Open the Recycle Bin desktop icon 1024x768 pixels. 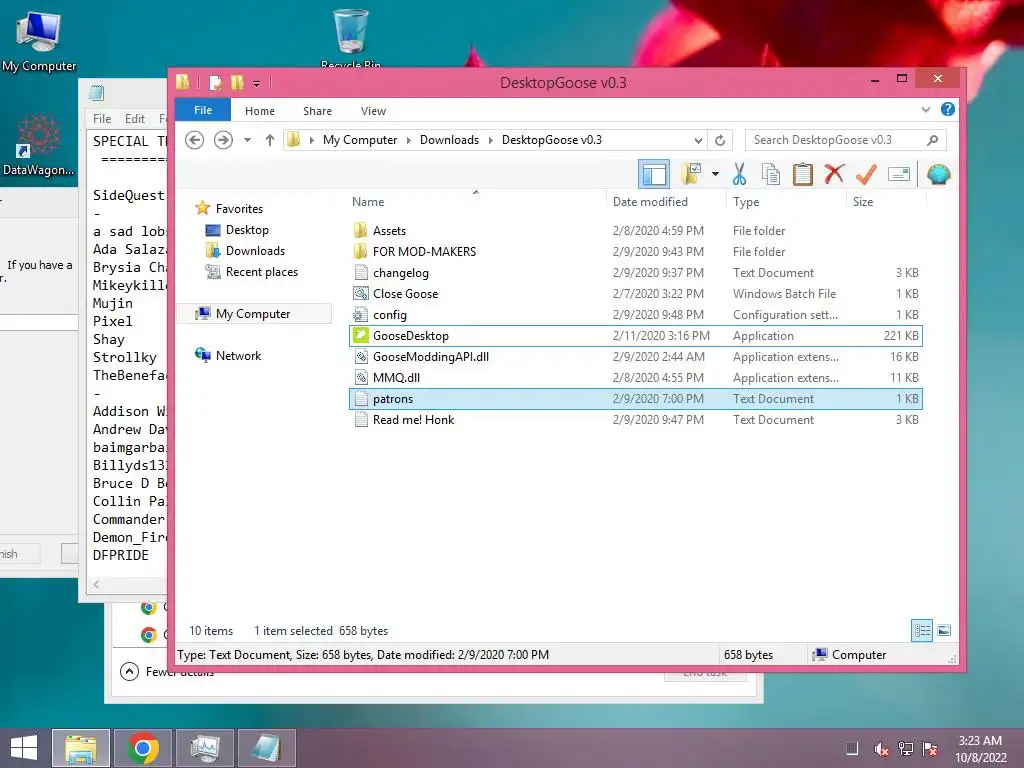click(351, 39)
